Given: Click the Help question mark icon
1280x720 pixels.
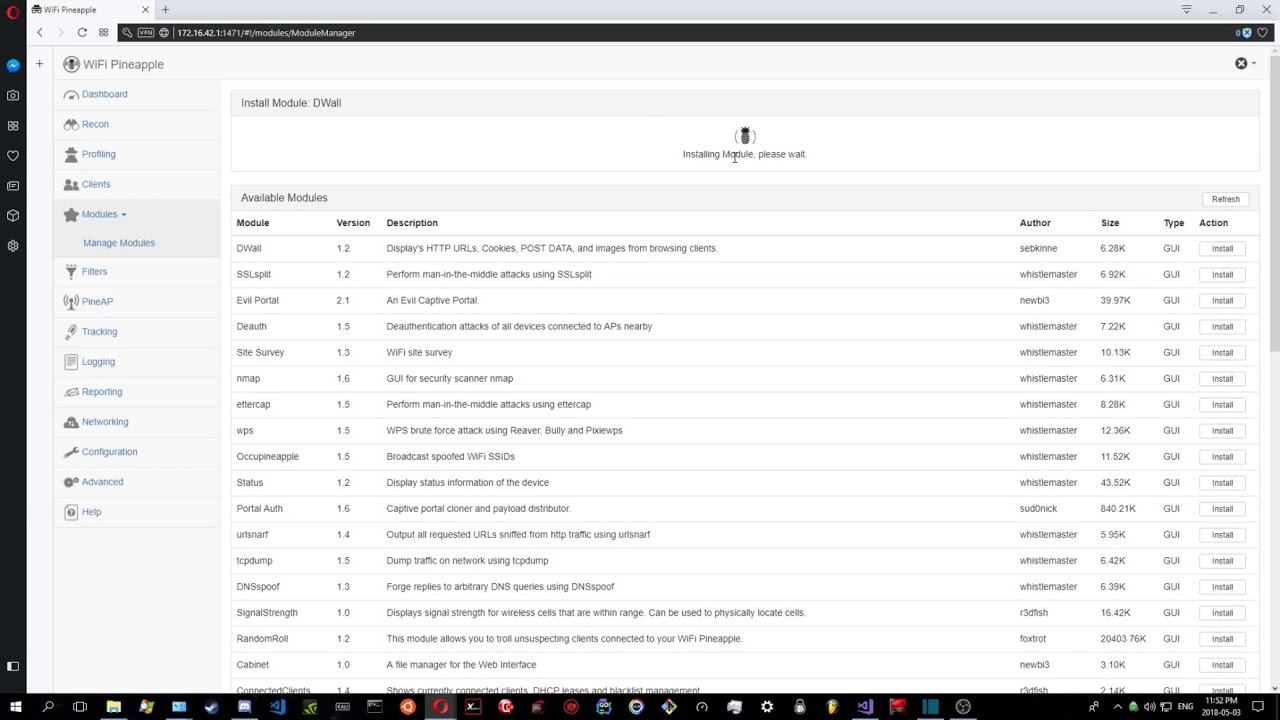Looking at the screenshot, I should pyautogui.click(x=71, y=512).
